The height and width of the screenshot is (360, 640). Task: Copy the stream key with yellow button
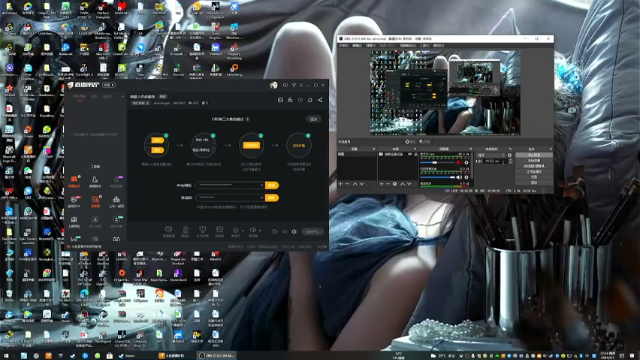pos(272,198)
